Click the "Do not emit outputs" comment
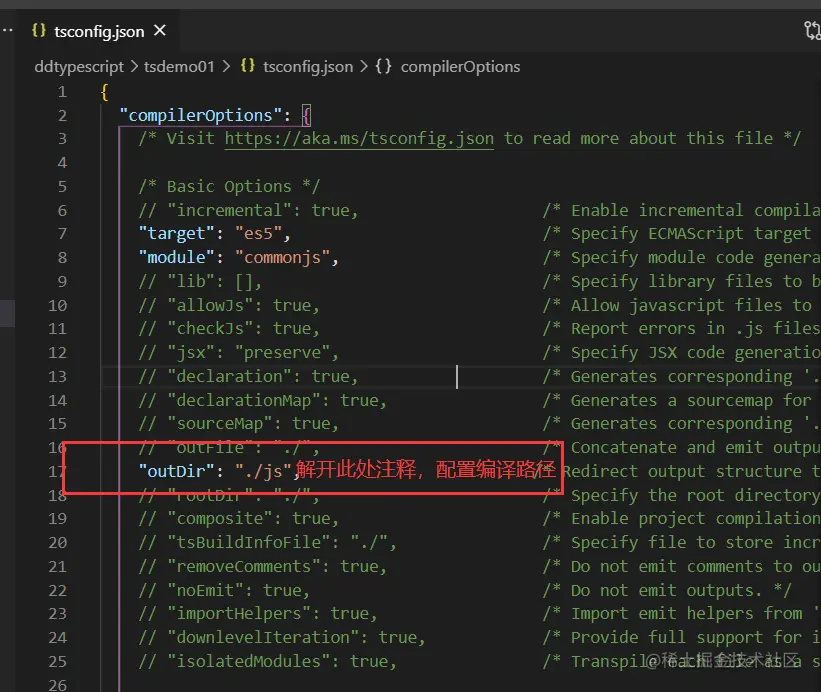 tap(667, 590)
